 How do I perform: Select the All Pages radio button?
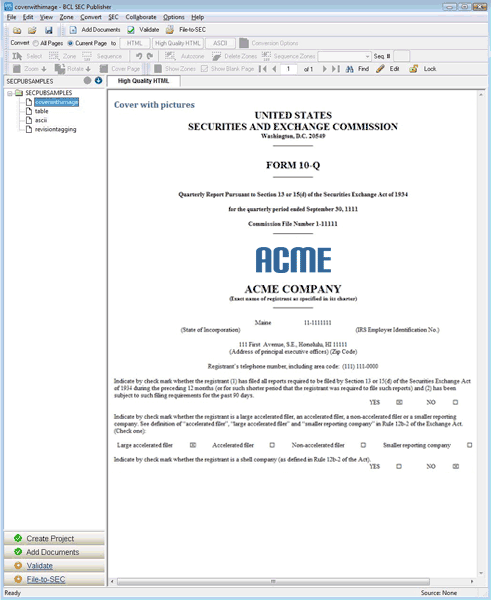click(x=36, y=43)
